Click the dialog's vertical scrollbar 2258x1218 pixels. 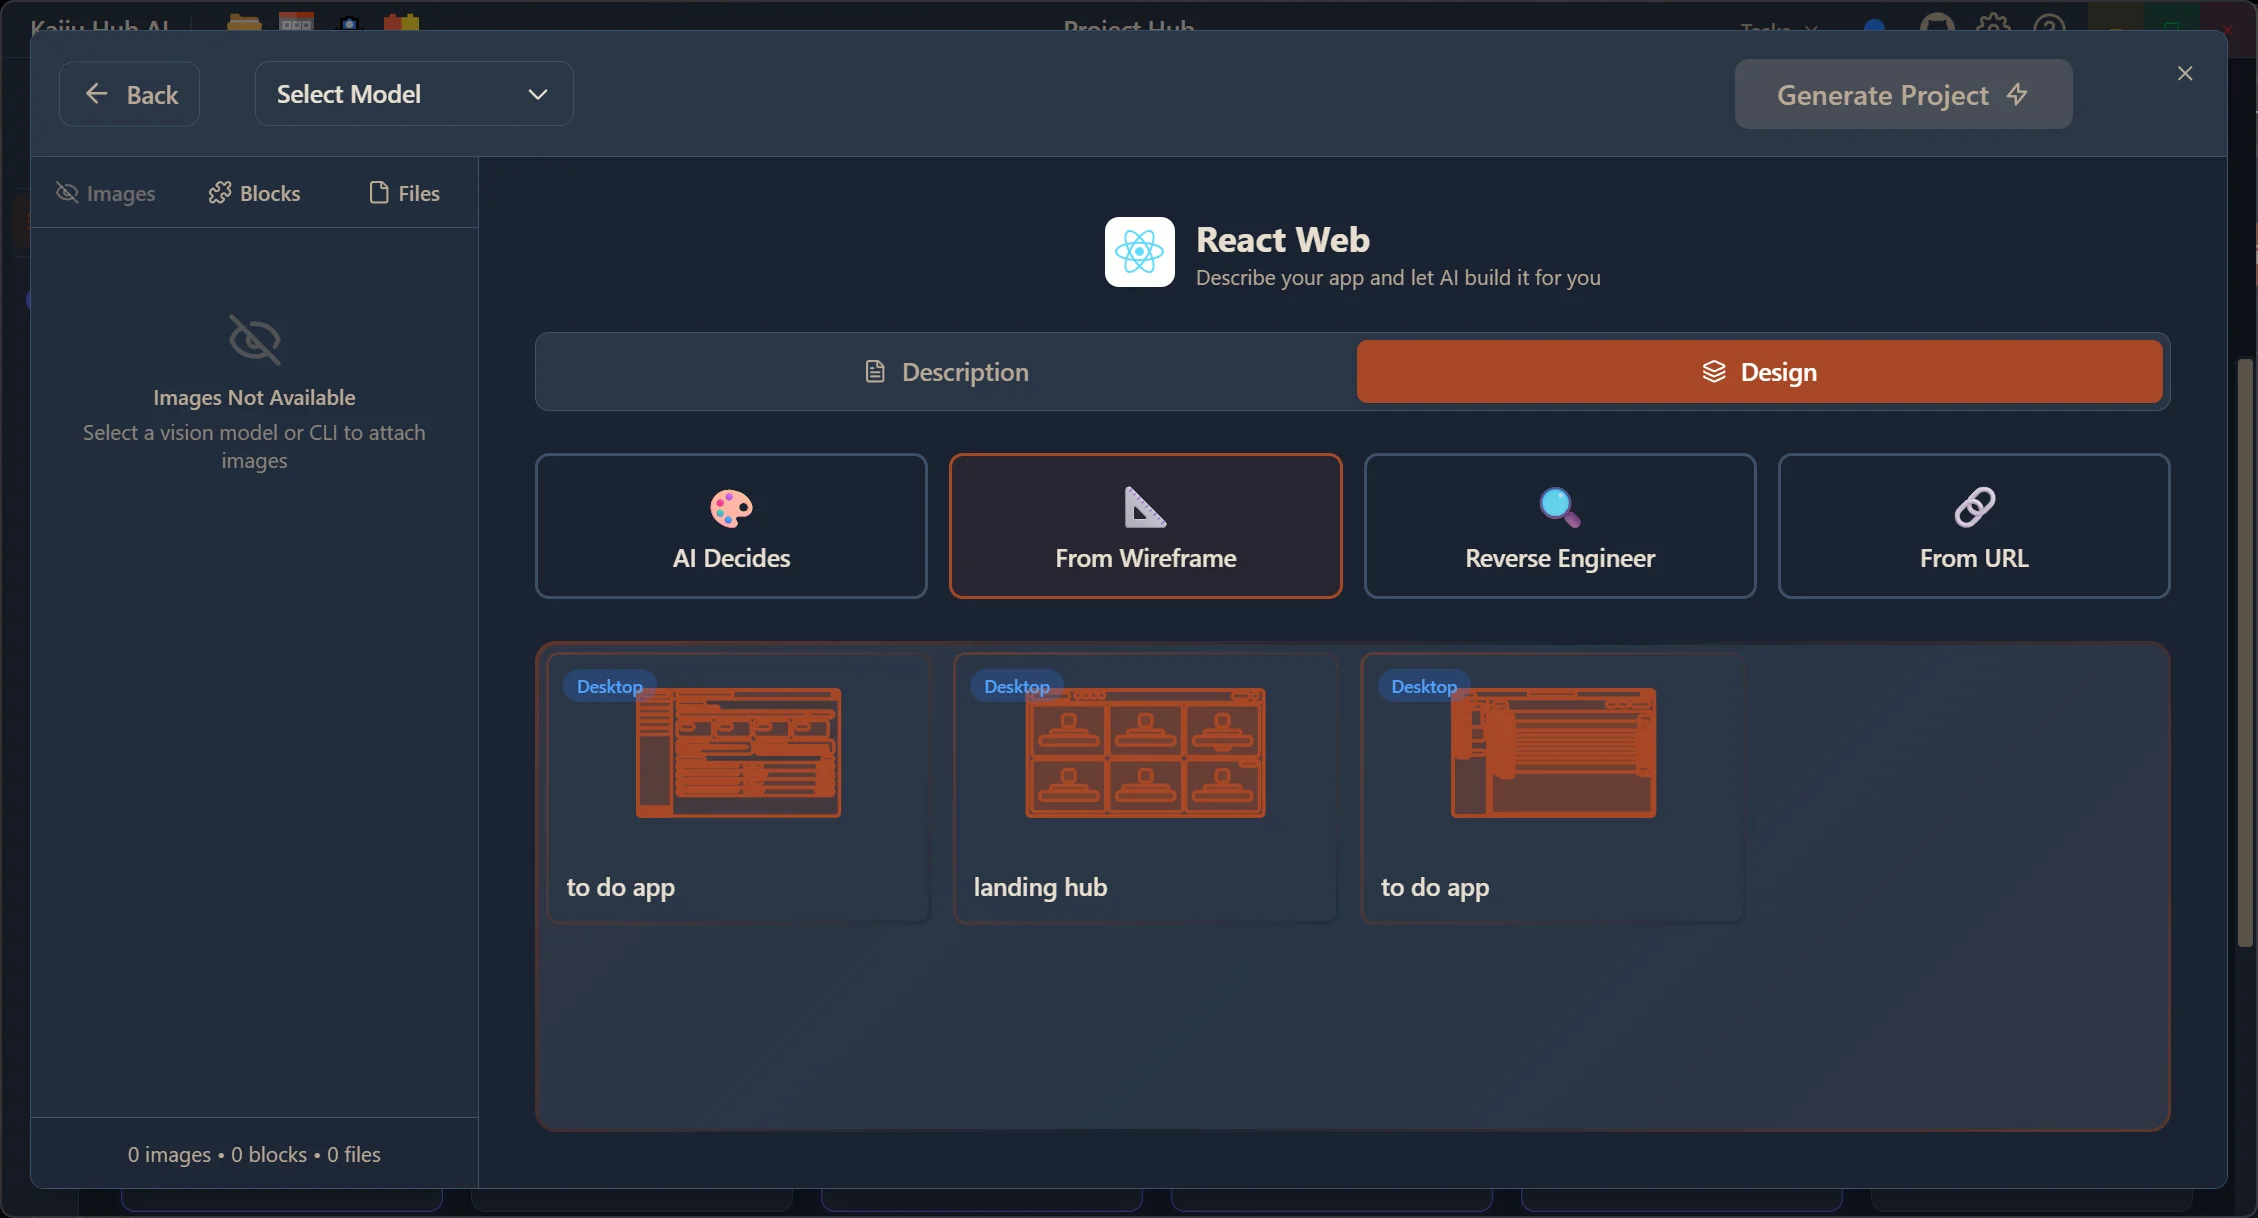[2245, 652]
